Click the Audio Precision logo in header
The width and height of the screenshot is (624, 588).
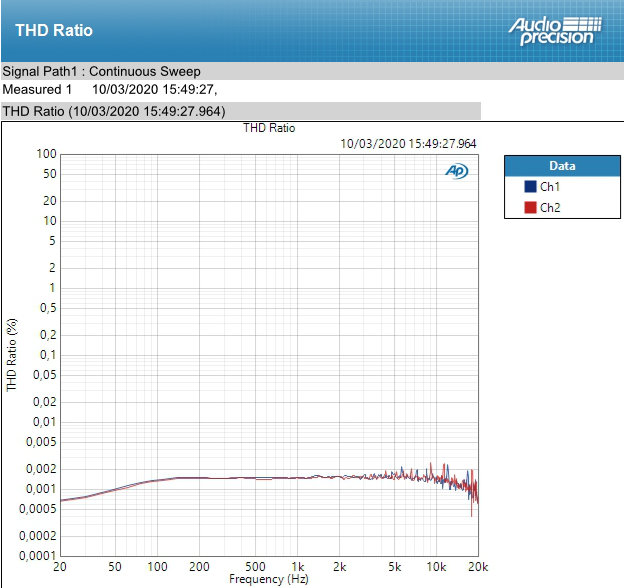[x=555, y=31]
